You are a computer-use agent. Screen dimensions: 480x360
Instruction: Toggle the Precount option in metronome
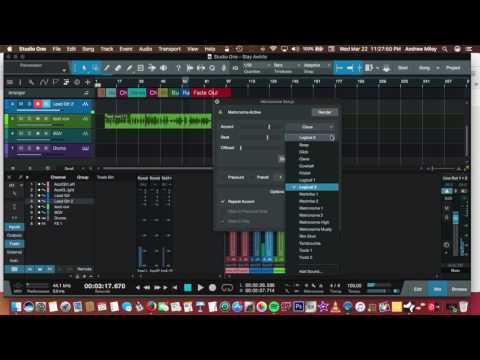coord(236,177)
